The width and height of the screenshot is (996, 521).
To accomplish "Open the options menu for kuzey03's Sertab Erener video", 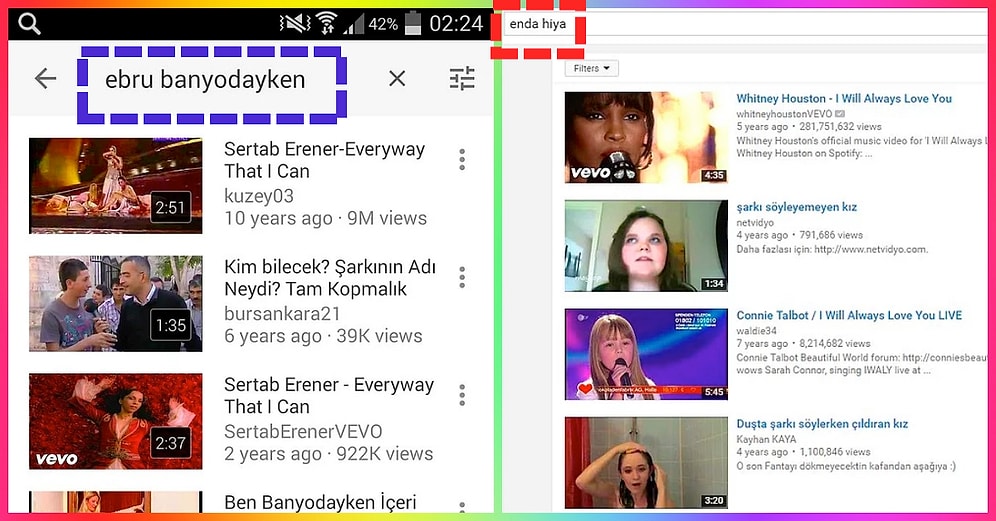I will click(462, 159).
